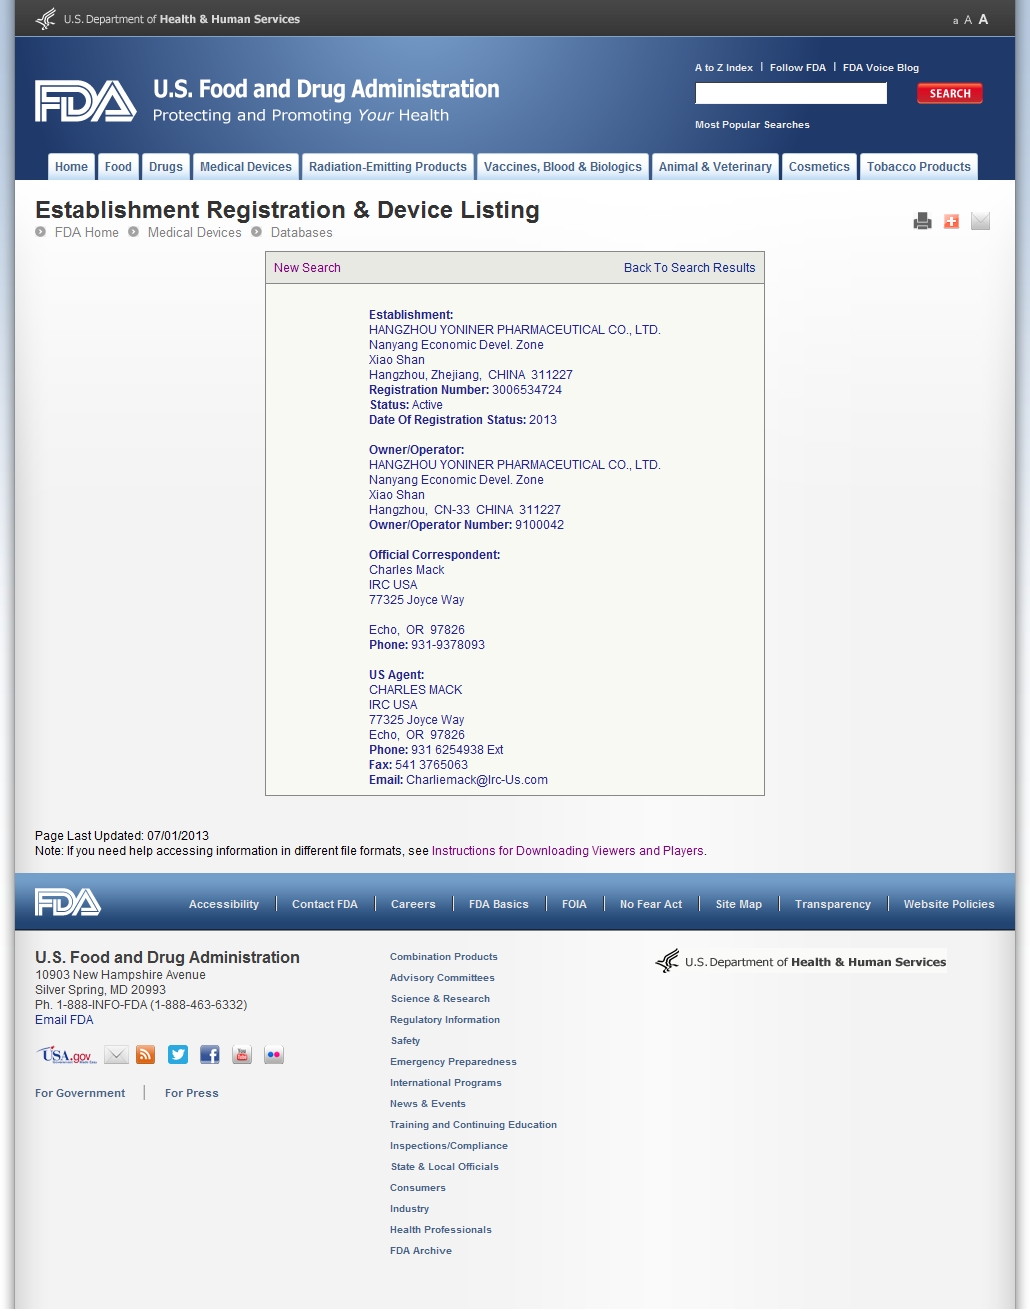Click the USA.gov logo
1030x1311 pixels.
[x=67, y=1055]
